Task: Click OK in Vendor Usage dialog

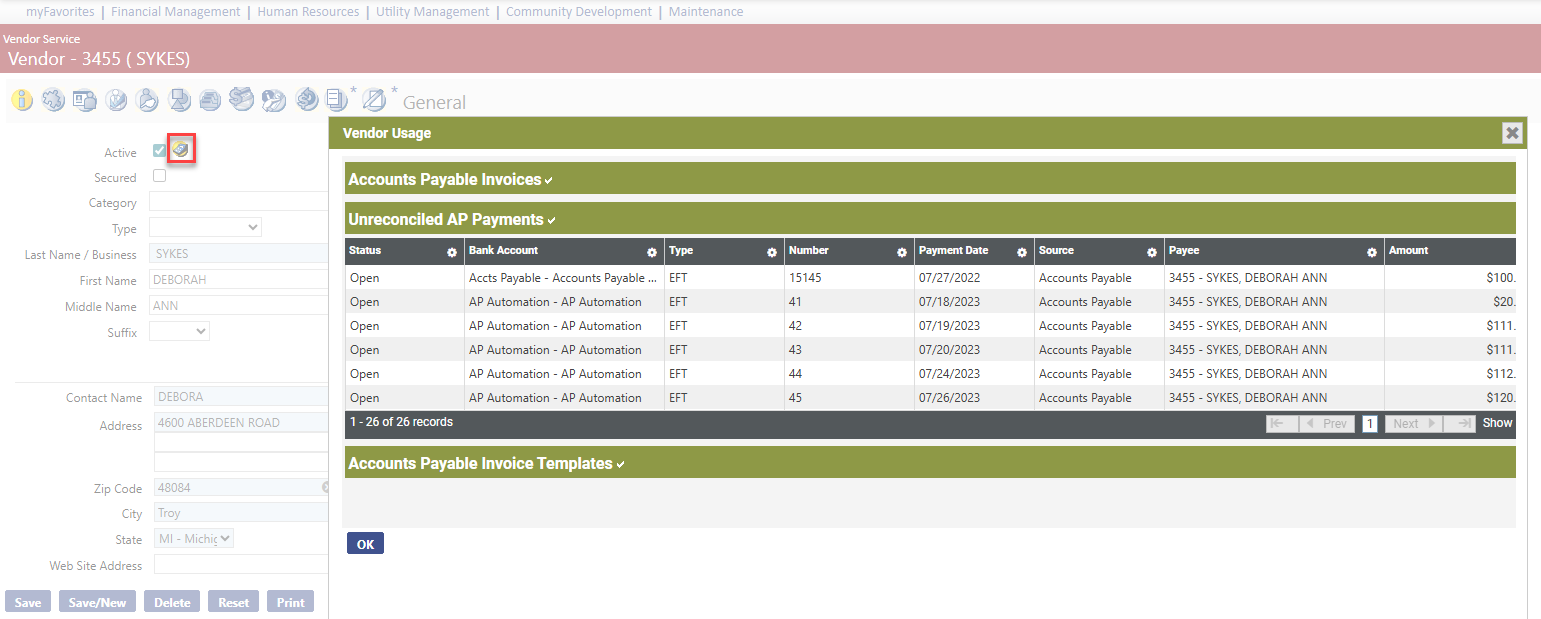Action: click(365, 544)
